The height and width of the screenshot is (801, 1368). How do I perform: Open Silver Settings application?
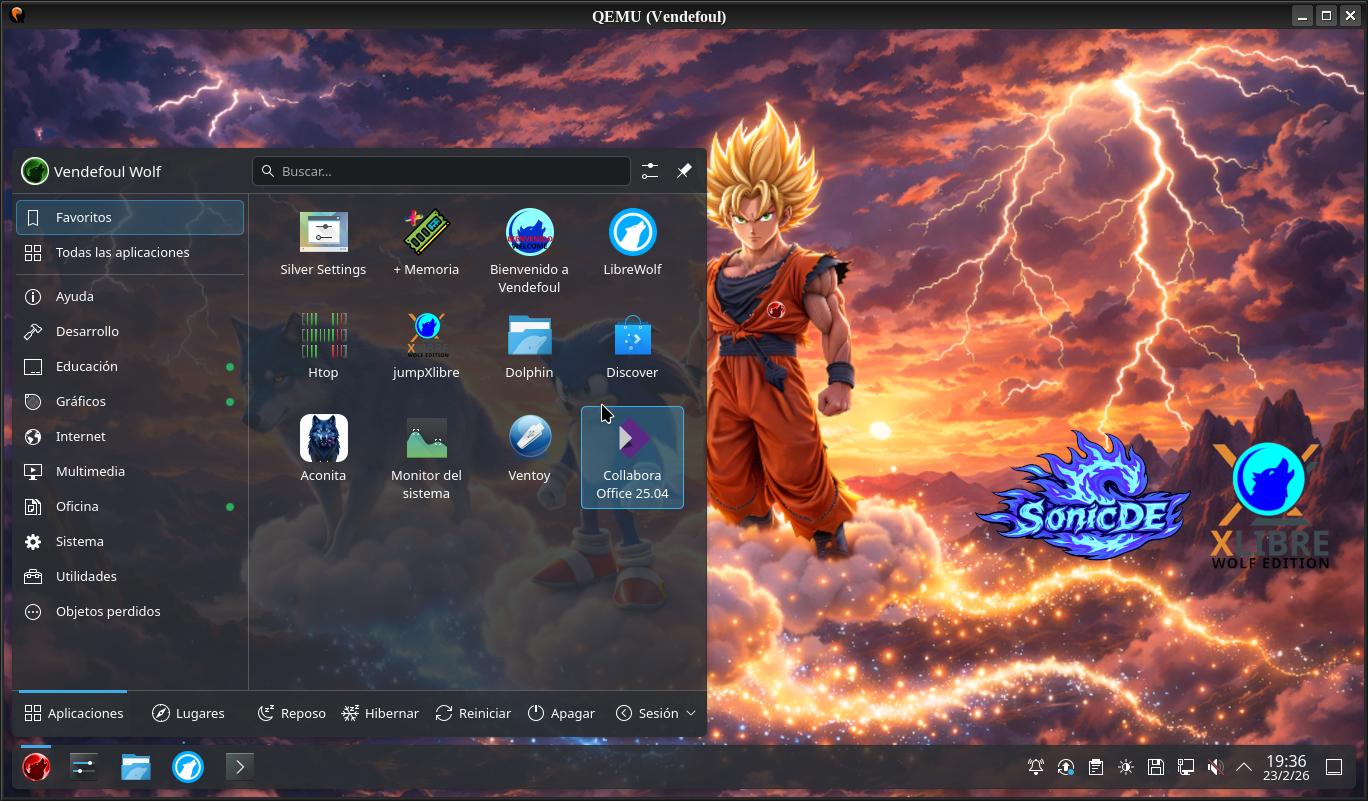(323, 233)
